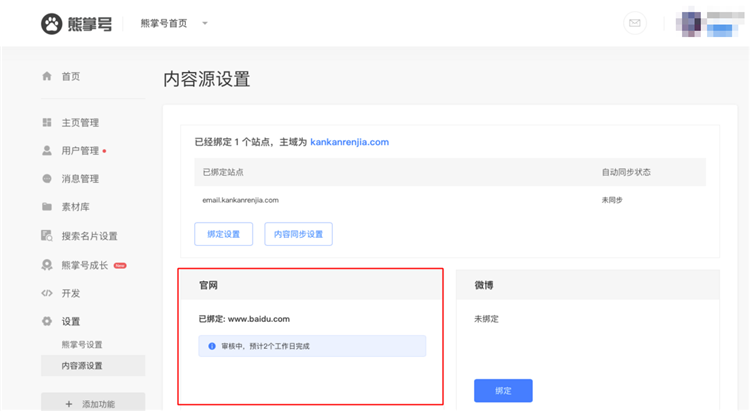
Task: Click the 用户管理 person icon
Action: pos(47,151)
